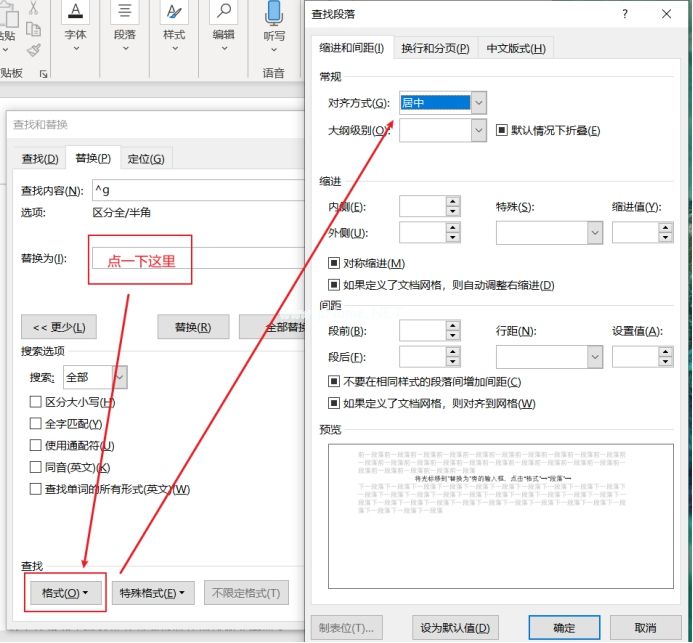The height and width of the screenshot is (643, 693).
Task: Switch to the 换行和分页 tab
Action: point(435,49)
